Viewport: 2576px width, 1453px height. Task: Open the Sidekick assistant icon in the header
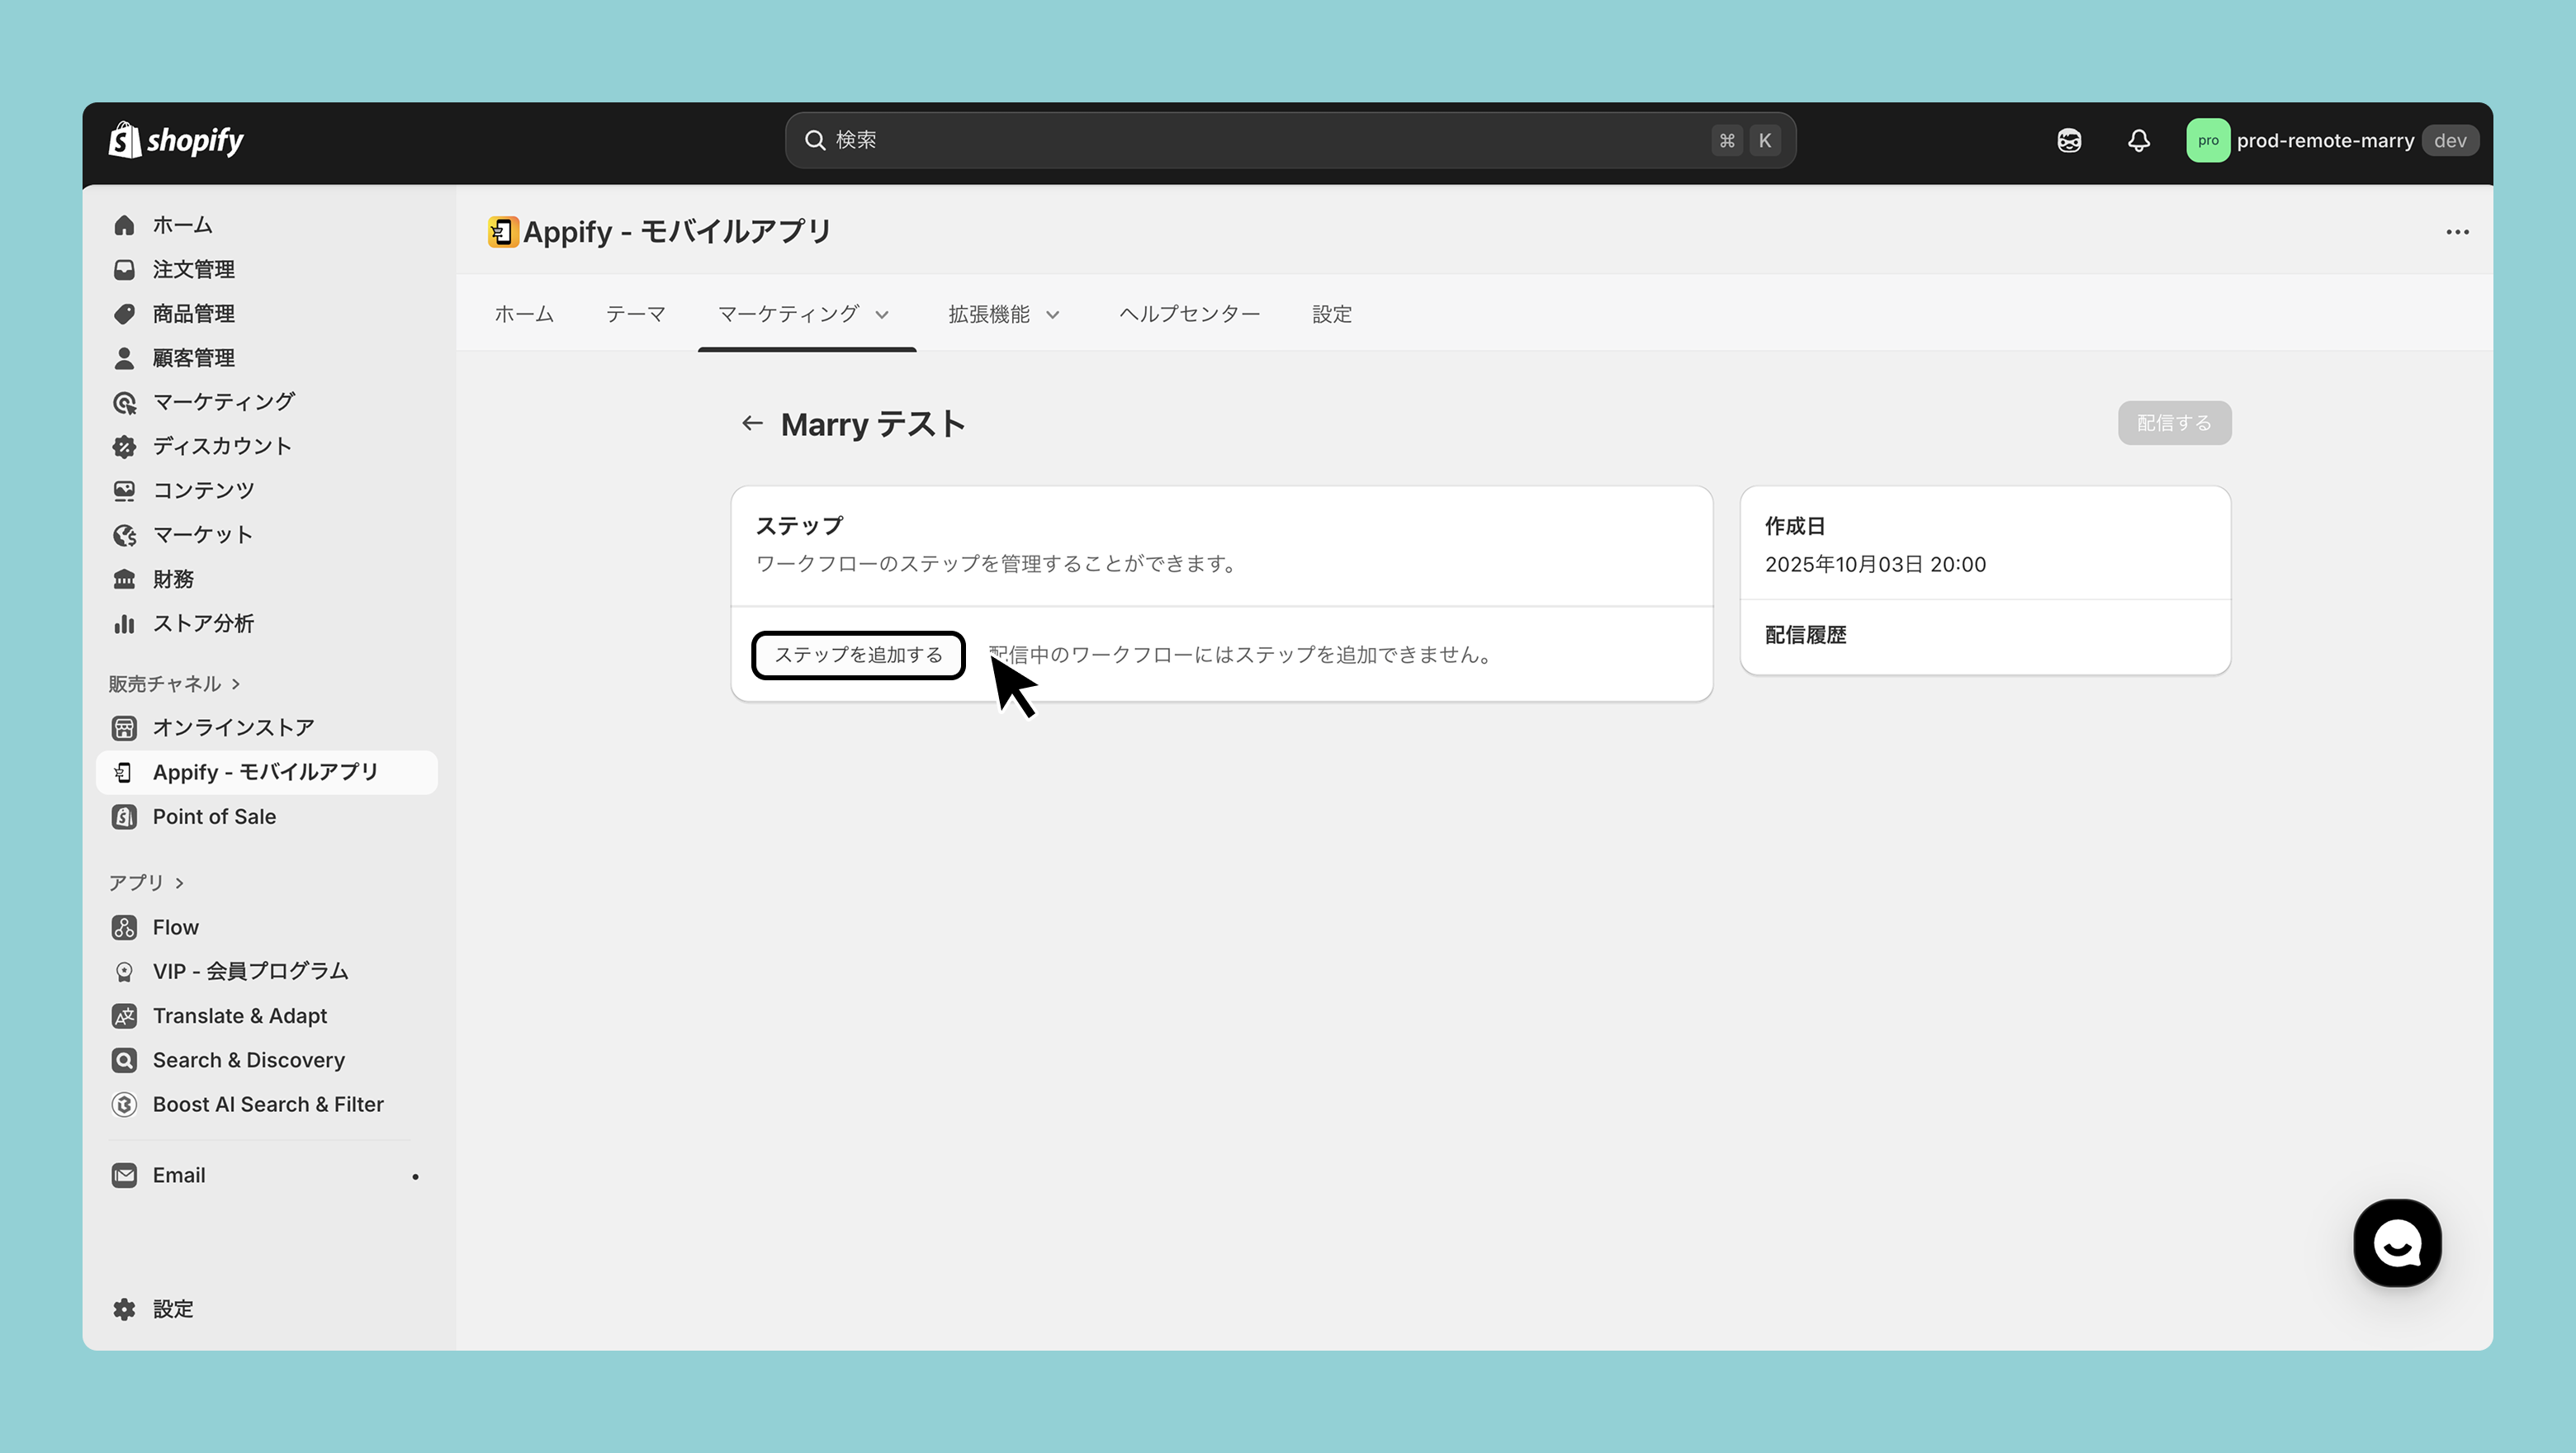coord(2069,141)
